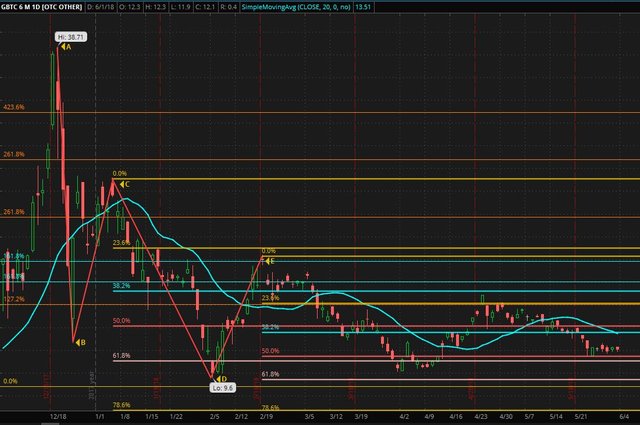Click the 0.0% label at the left edge
640x425 pixels.
tap(10, 381)
